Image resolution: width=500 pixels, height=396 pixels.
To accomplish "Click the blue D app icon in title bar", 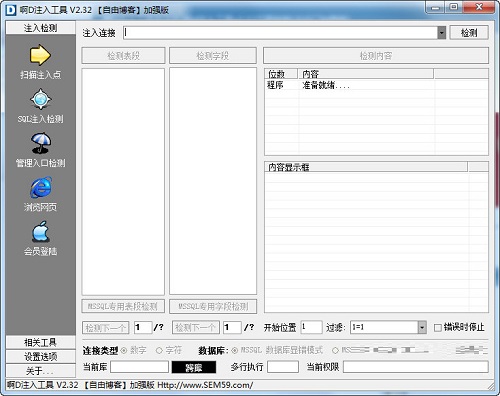I will pos(11,10).
